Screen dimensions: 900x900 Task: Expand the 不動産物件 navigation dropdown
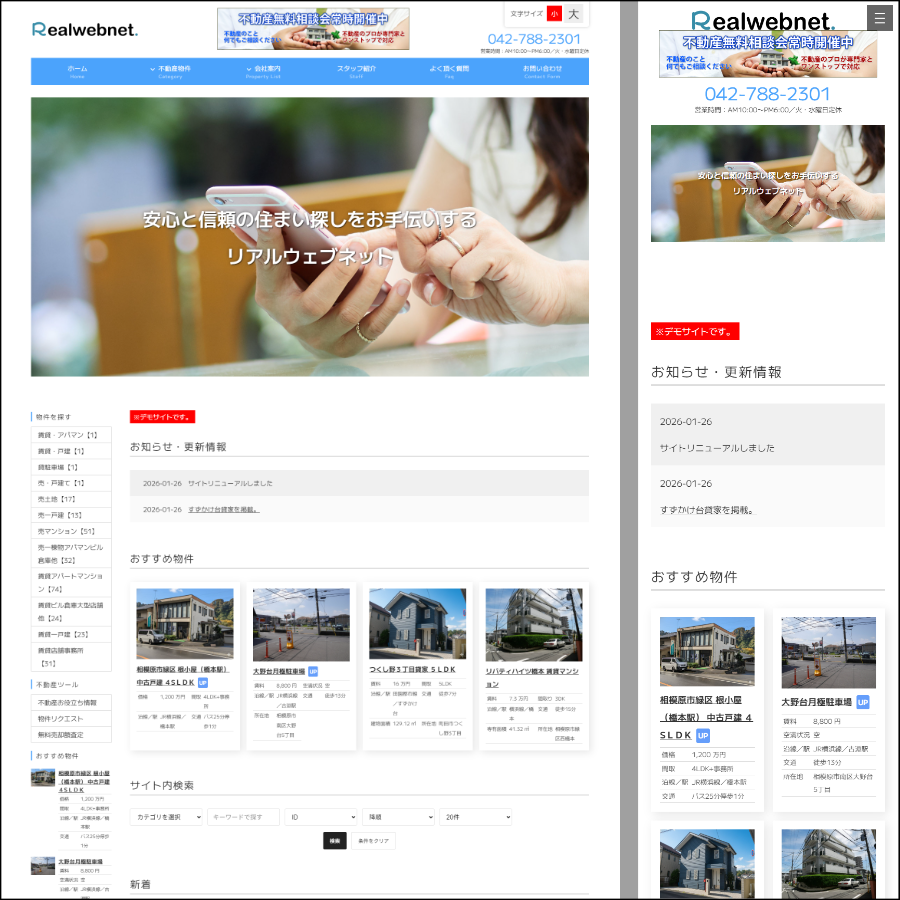(x=172, y=71)
